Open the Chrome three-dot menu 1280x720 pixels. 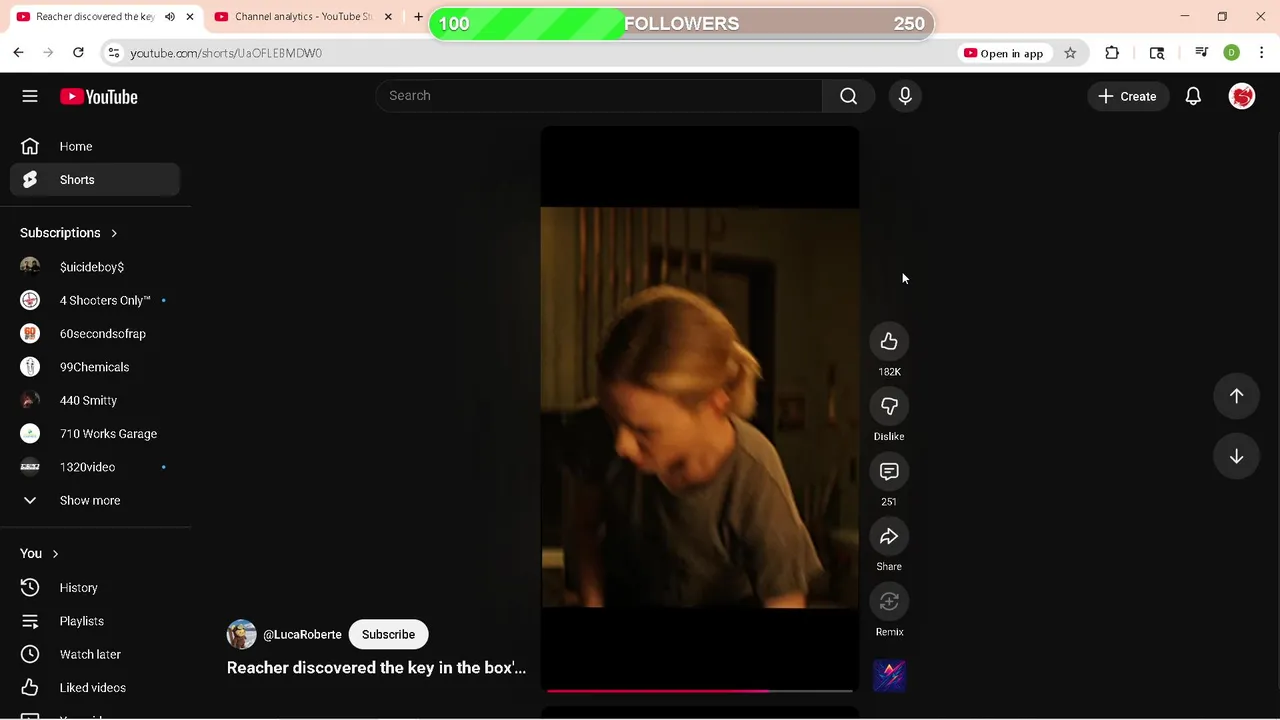(1263, 53)
